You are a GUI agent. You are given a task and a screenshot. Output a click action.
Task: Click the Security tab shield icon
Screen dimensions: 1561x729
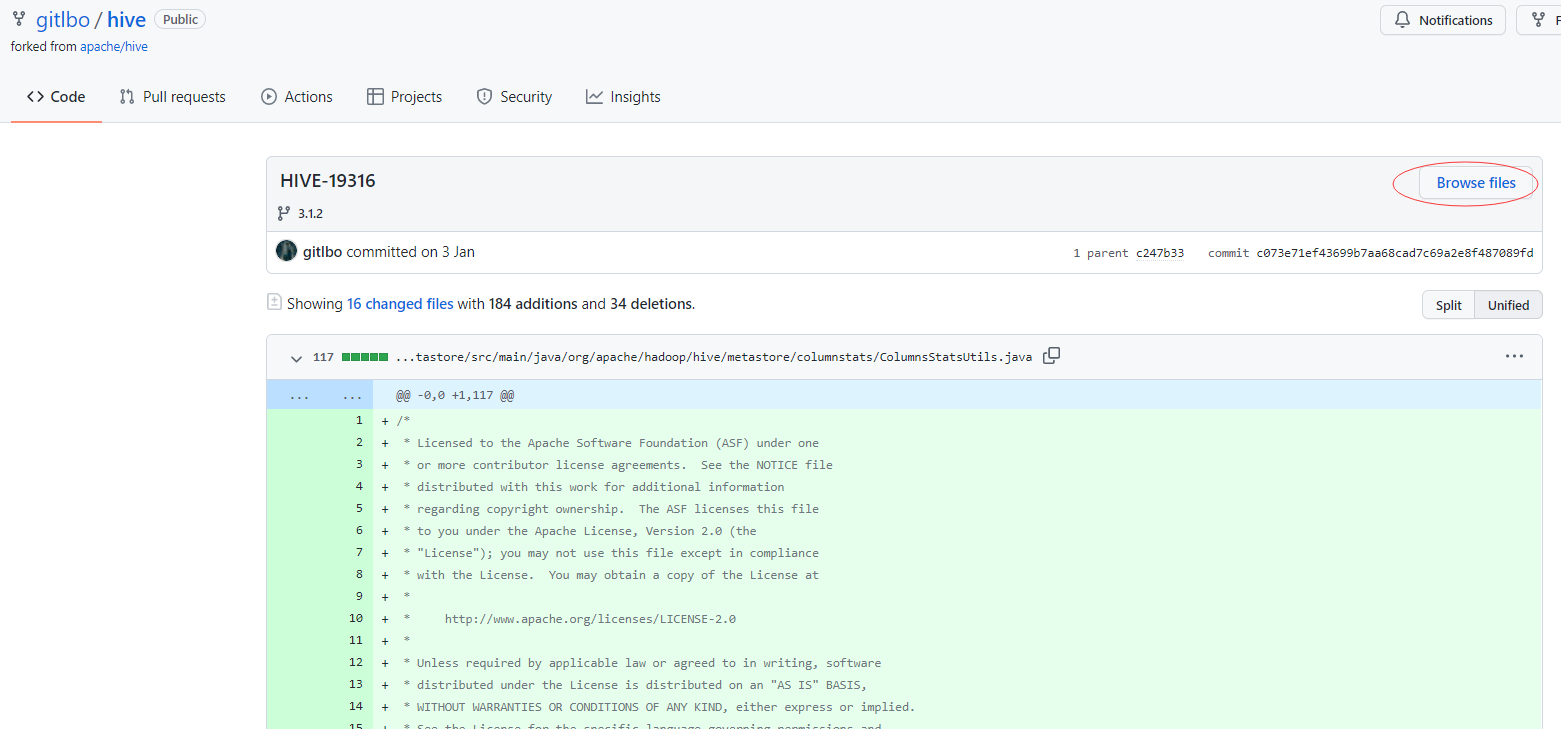click(x=485, y=97)
